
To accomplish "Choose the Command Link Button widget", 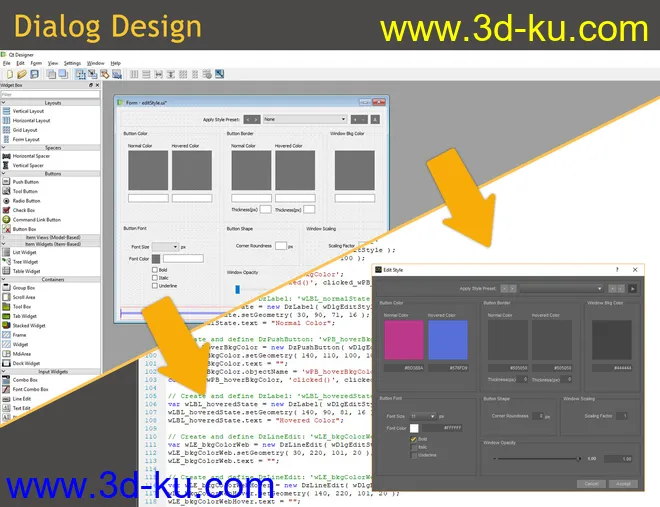I will click(x=36, y=220).
